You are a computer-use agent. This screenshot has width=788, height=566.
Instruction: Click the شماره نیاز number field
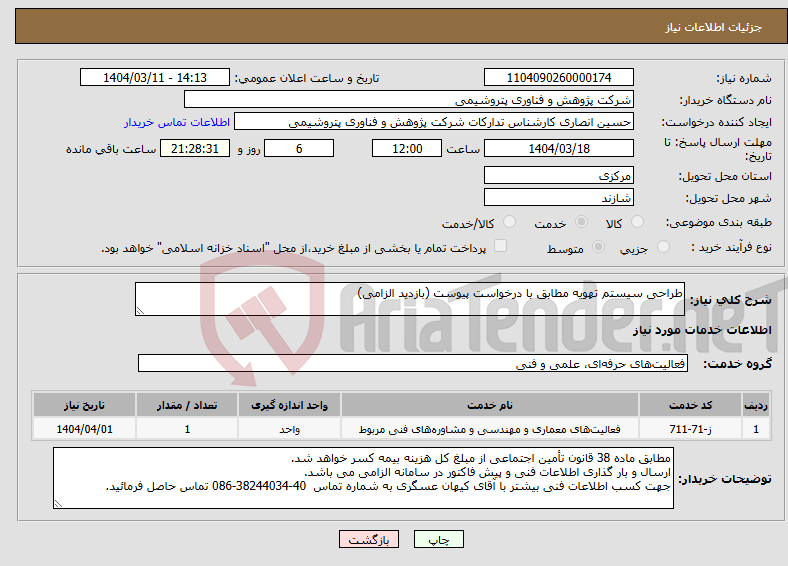point(558,77)
